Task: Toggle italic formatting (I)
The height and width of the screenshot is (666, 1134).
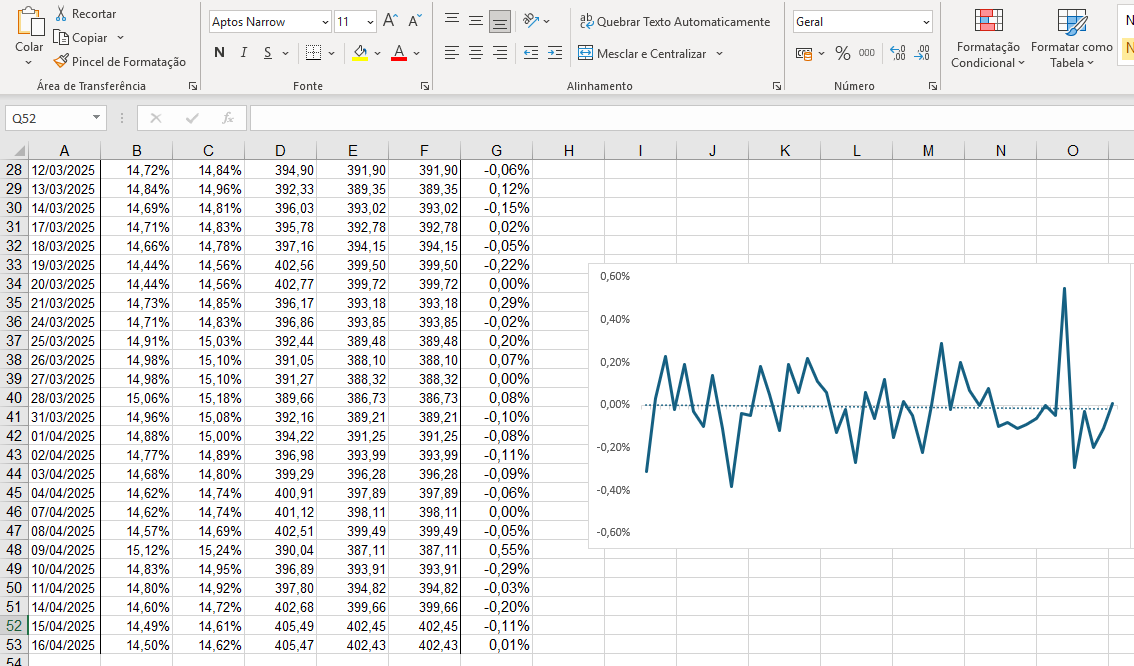Action: coord(243,53)
